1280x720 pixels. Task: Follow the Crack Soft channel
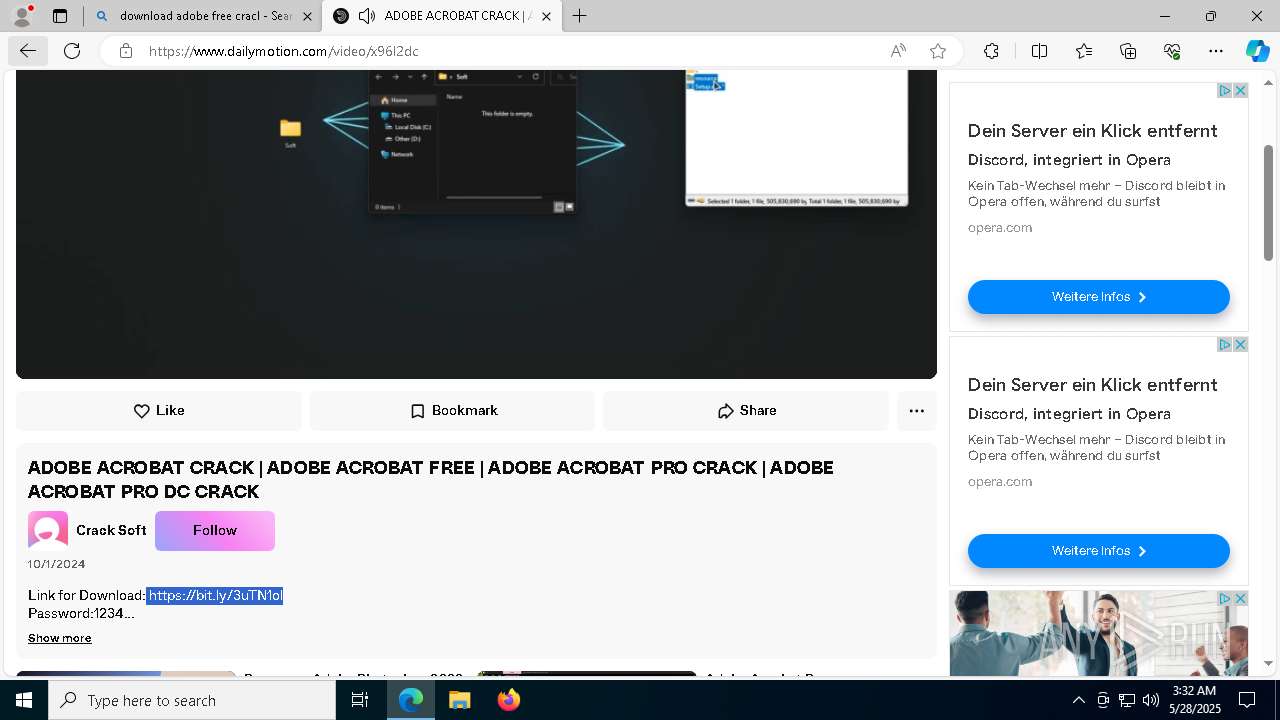click(x=215, y=531)
